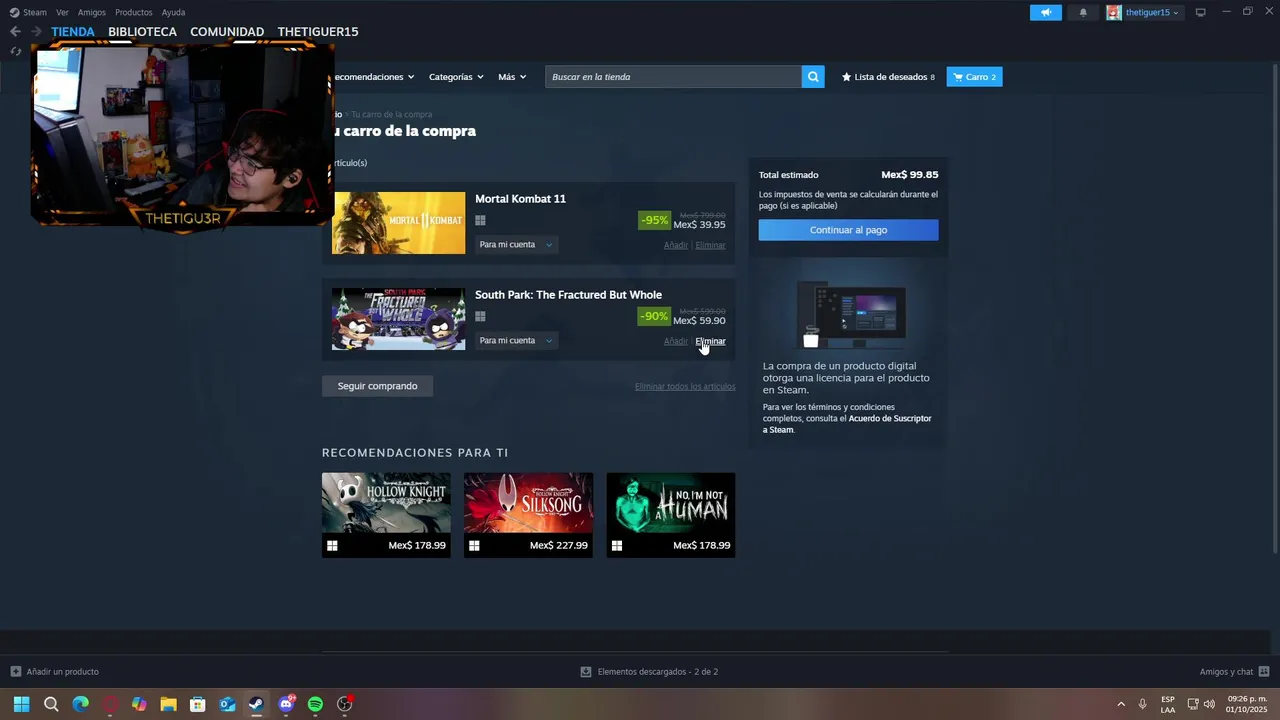
Task: Switch to the TIENDA tab
Action: 73,32
